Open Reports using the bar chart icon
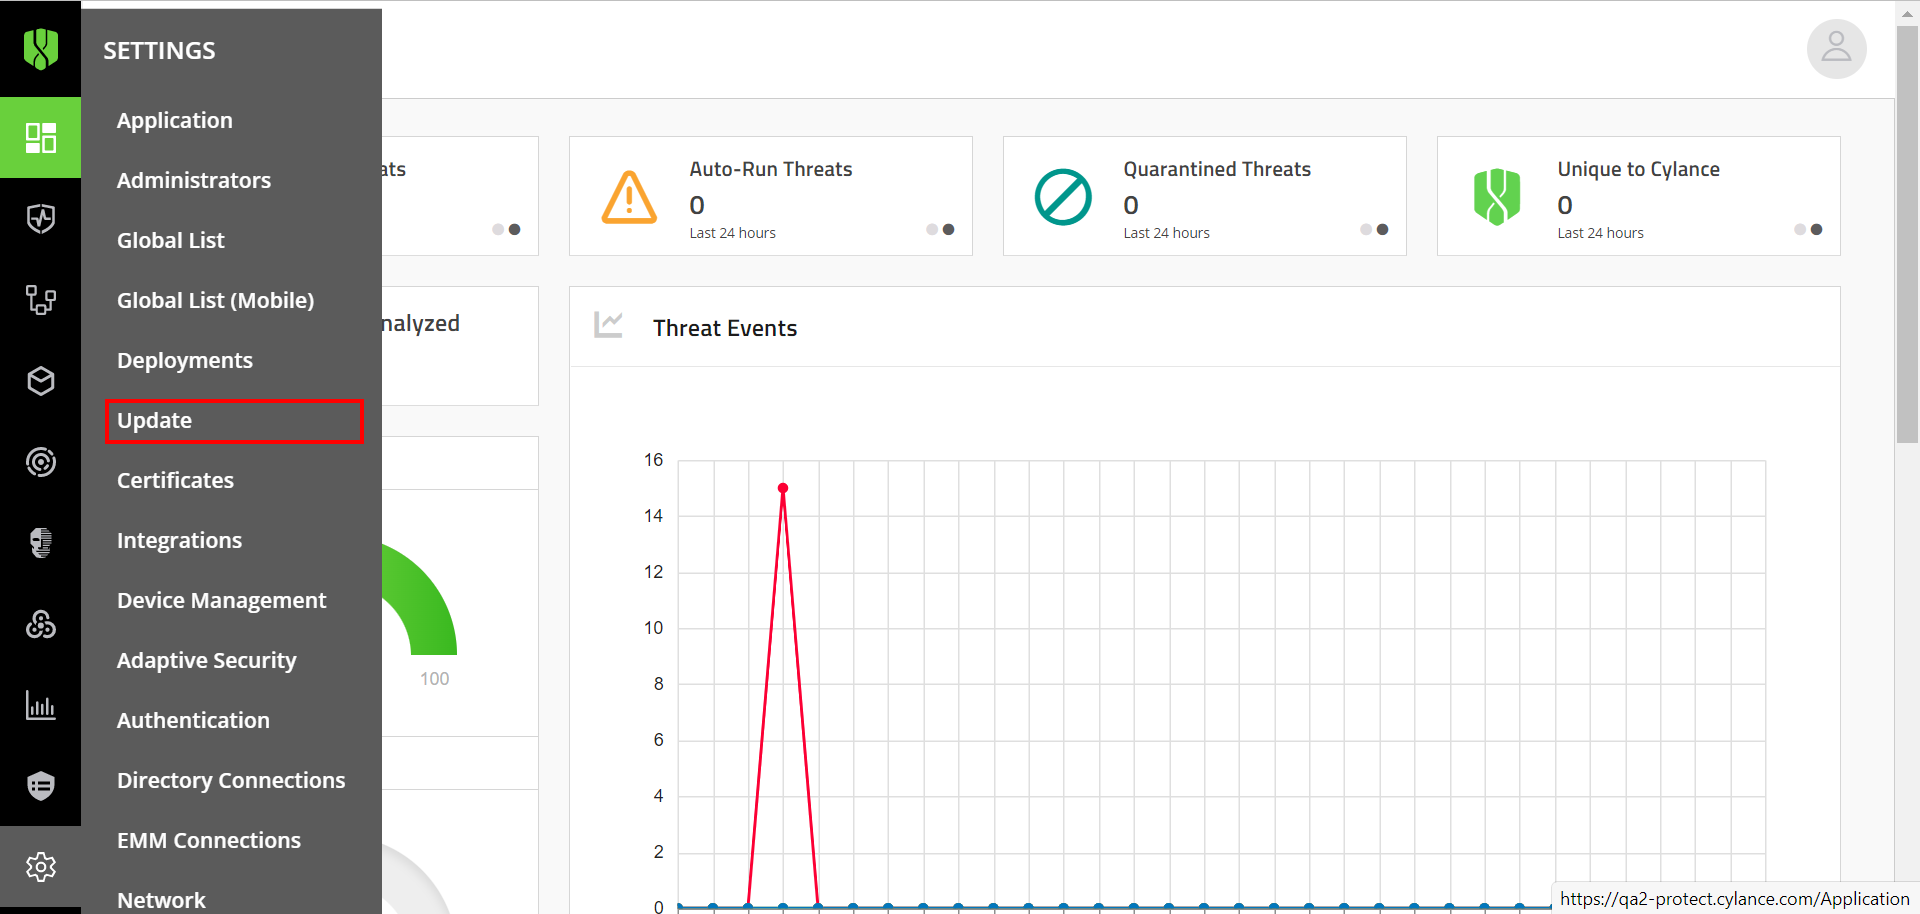 41,705
